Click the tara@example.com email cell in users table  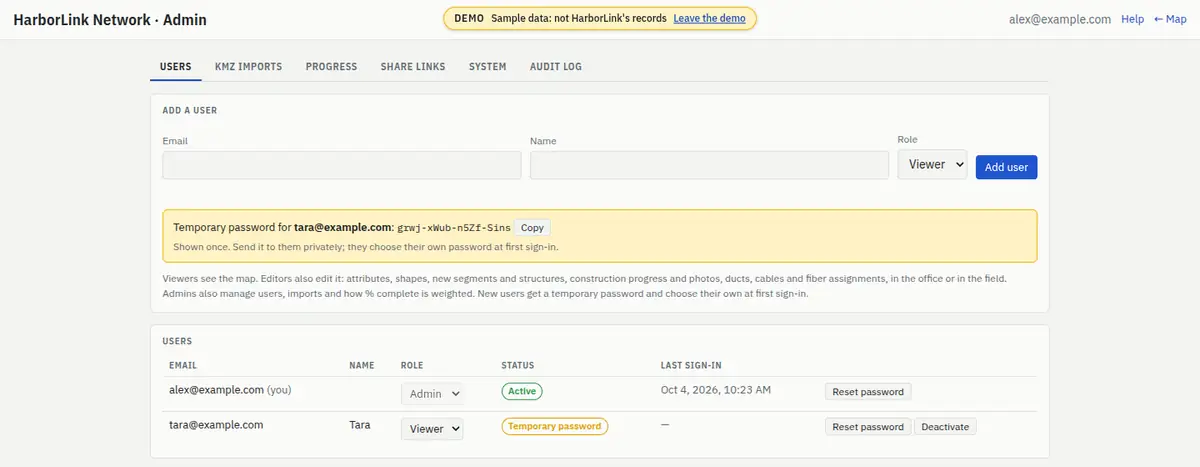(216, 425)
